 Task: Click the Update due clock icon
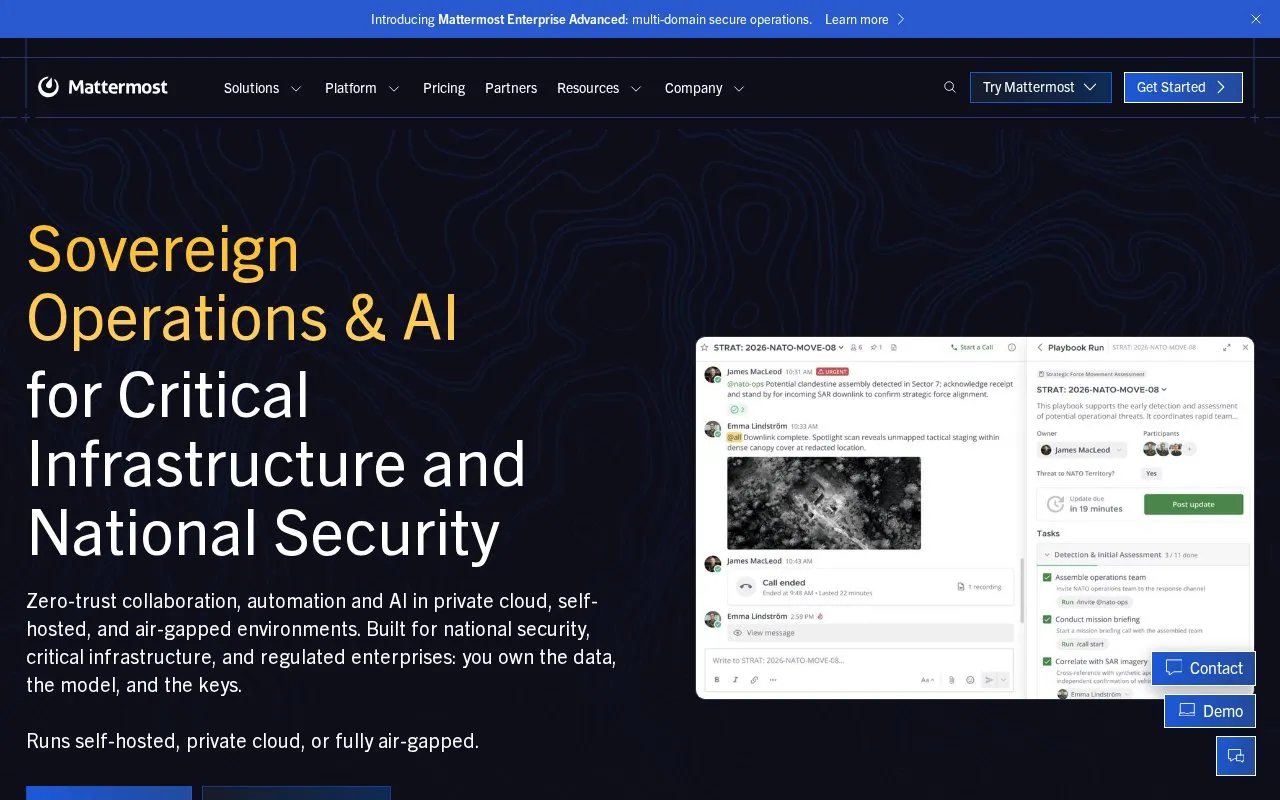click(x=1053, y=504)
